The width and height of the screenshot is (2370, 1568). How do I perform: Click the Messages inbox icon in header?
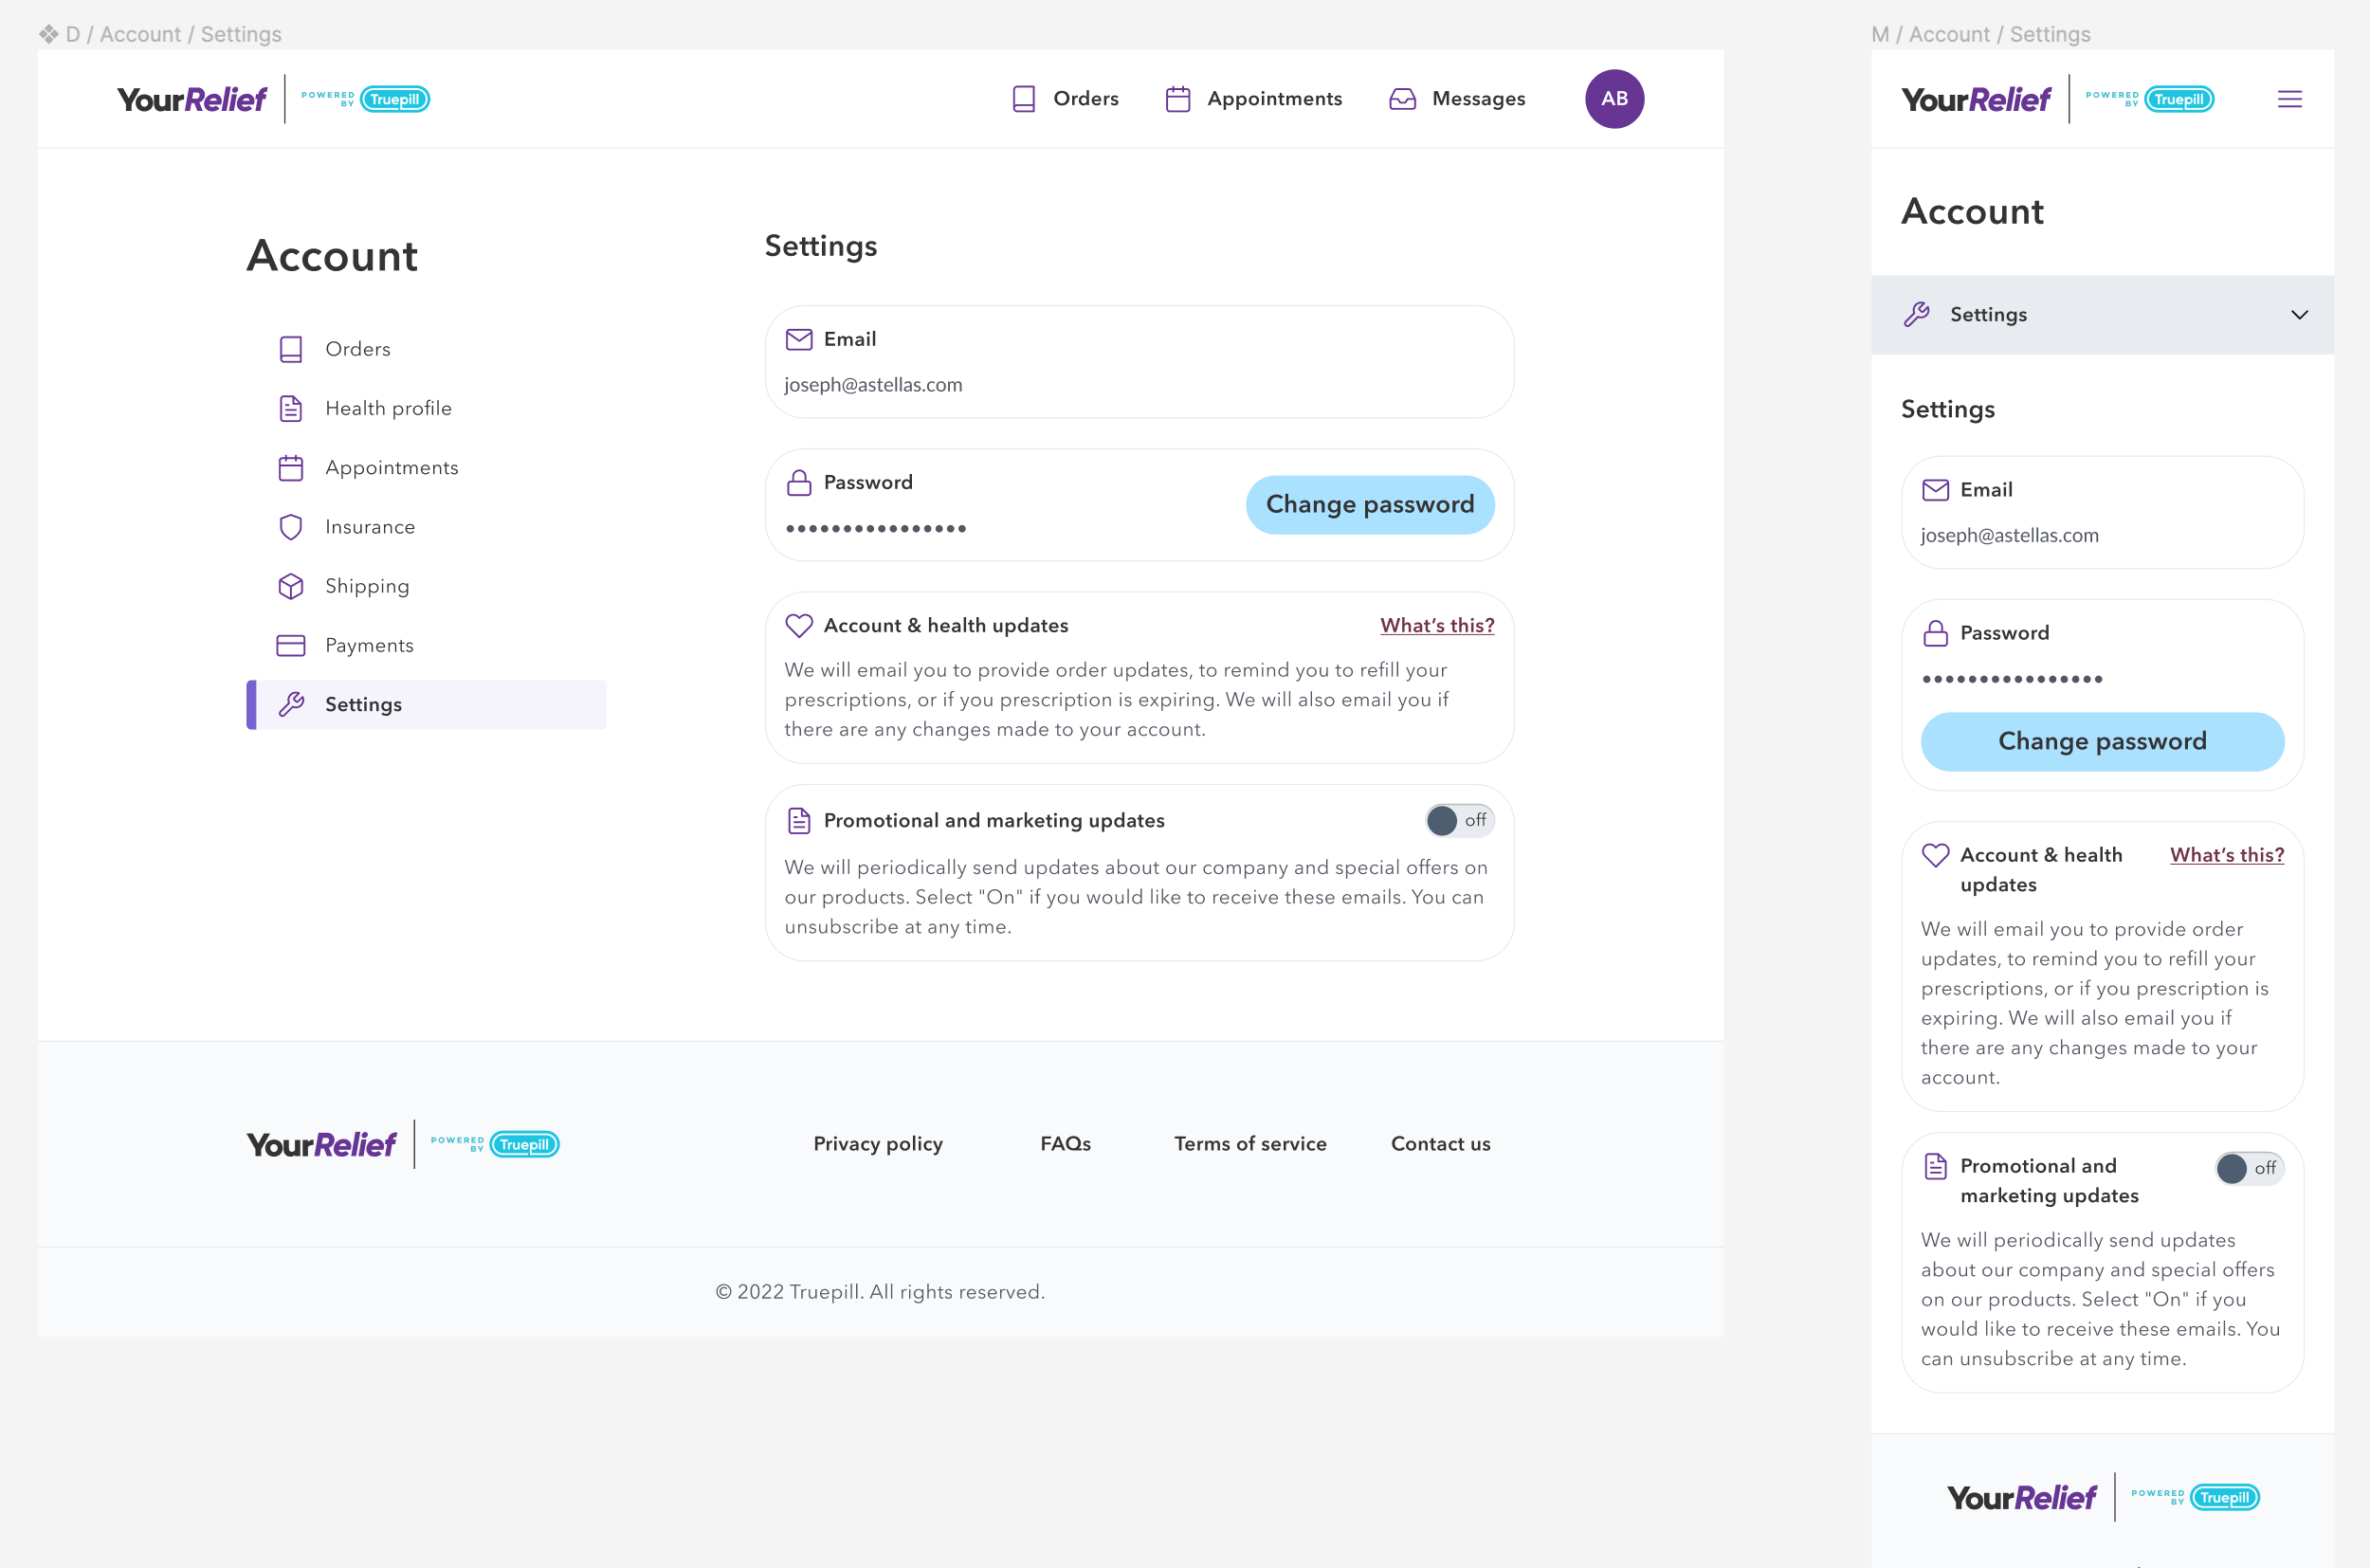pos(1402,99)
